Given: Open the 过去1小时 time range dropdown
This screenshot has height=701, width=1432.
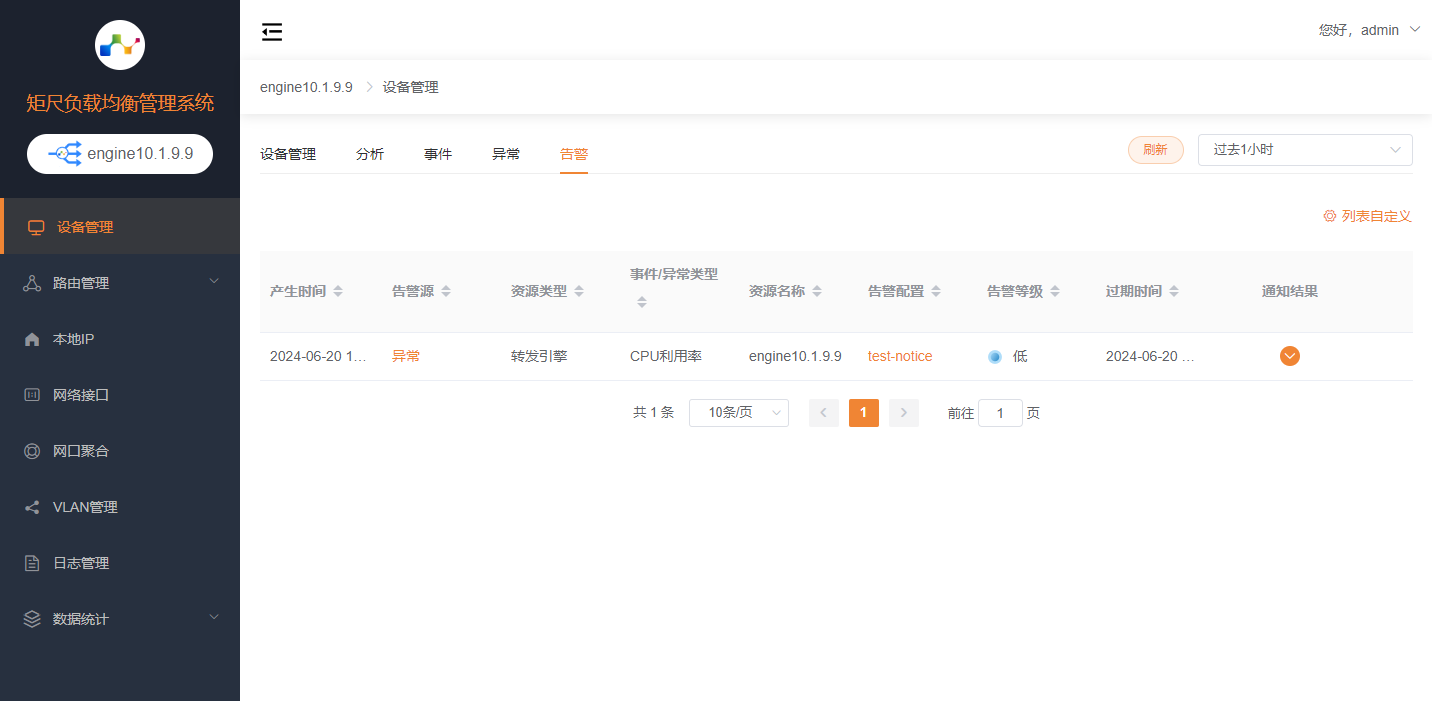Looking at the screenshot, I should [x=1304, y=150].
